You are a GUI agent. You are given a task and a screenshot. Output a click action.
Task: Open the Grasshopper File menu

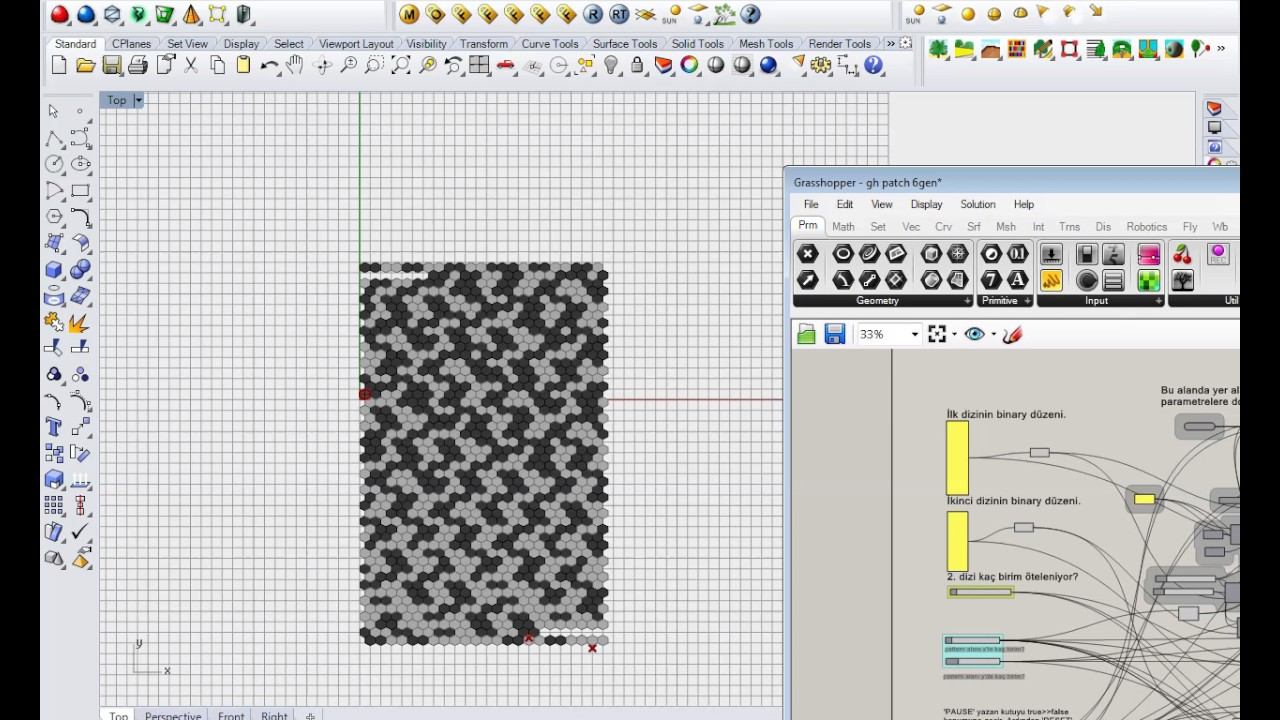click(x=811, y=204)
